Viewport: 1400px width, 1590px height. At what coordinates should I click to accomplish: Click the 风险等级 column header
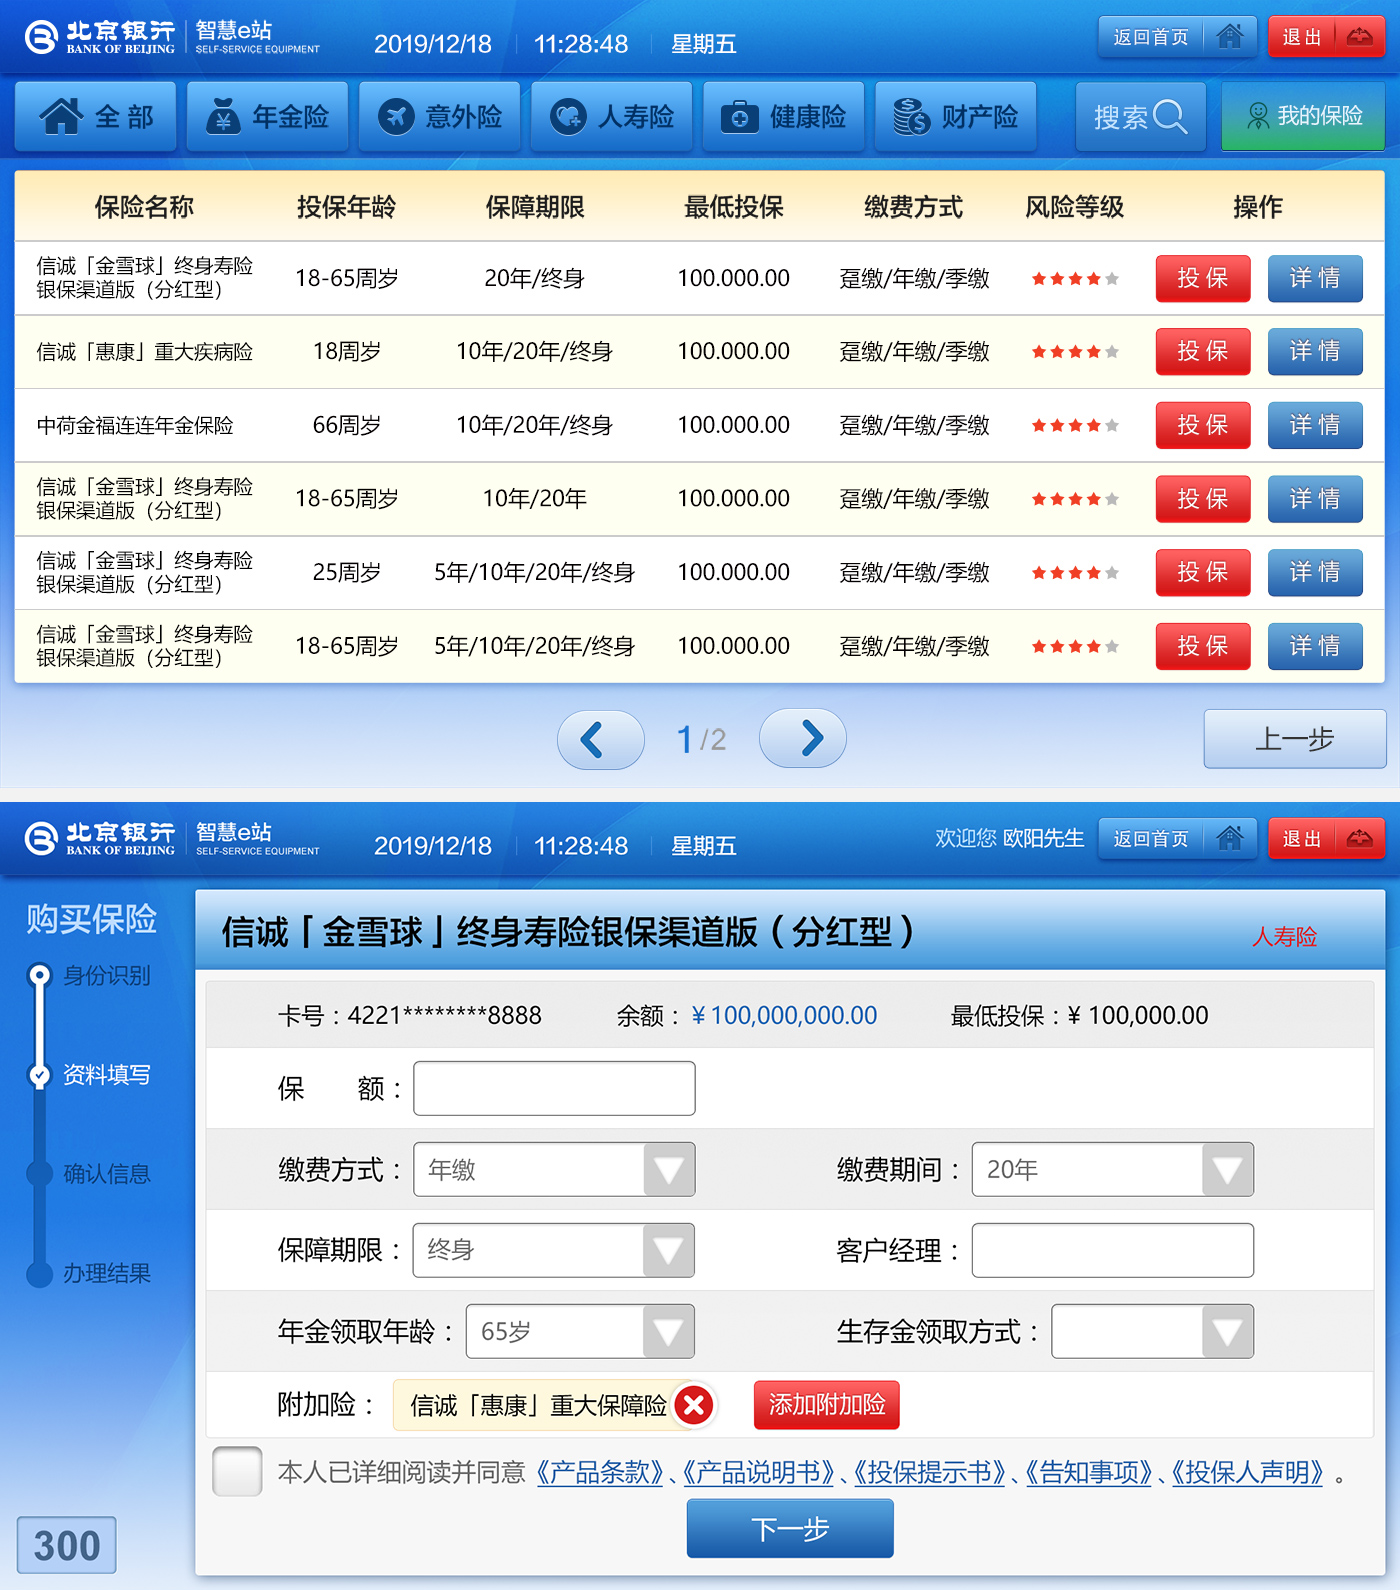click(1075, 207)
